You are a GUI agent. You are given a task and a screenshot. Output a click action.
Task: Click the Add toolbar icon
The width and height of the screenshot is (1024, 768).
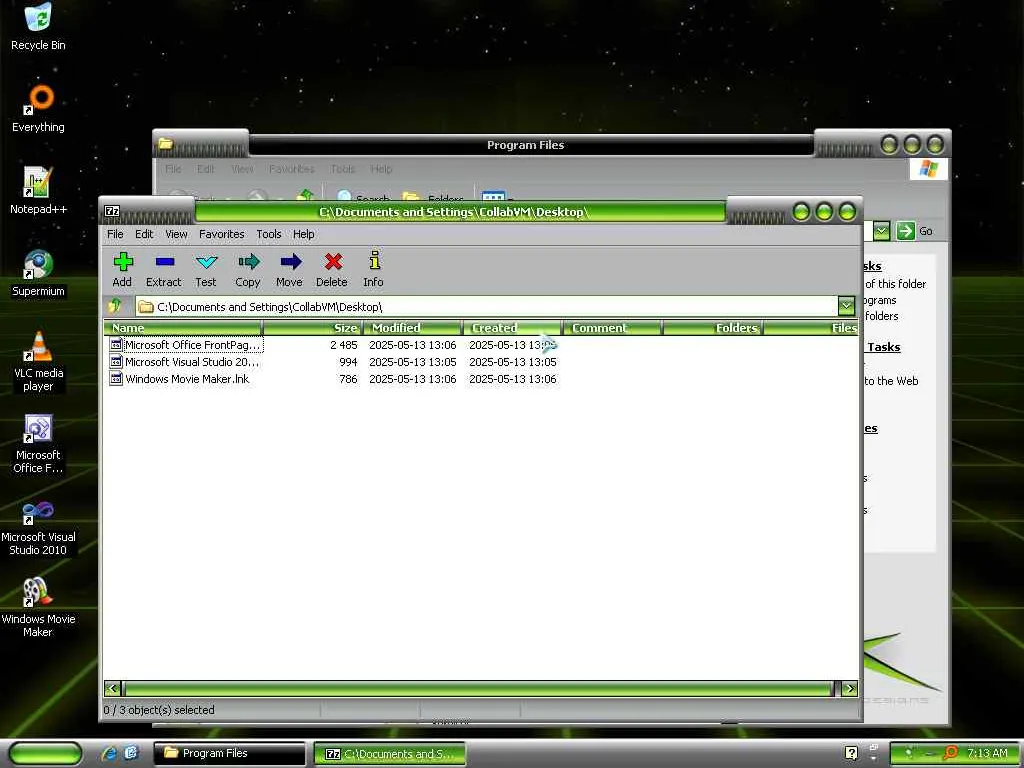[123, 262]
